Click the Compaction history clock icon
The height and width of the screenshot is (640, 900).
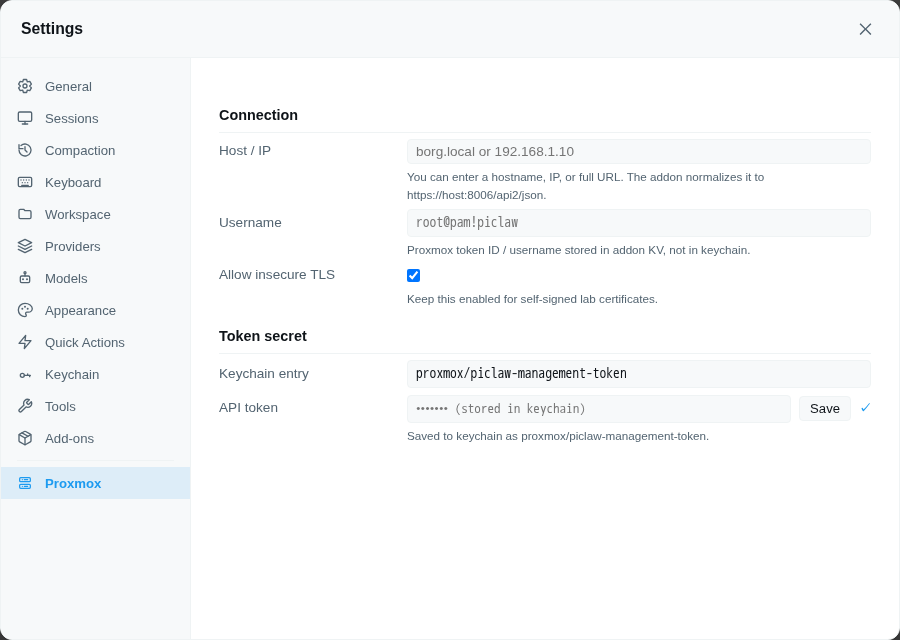(x=25, y=150)
